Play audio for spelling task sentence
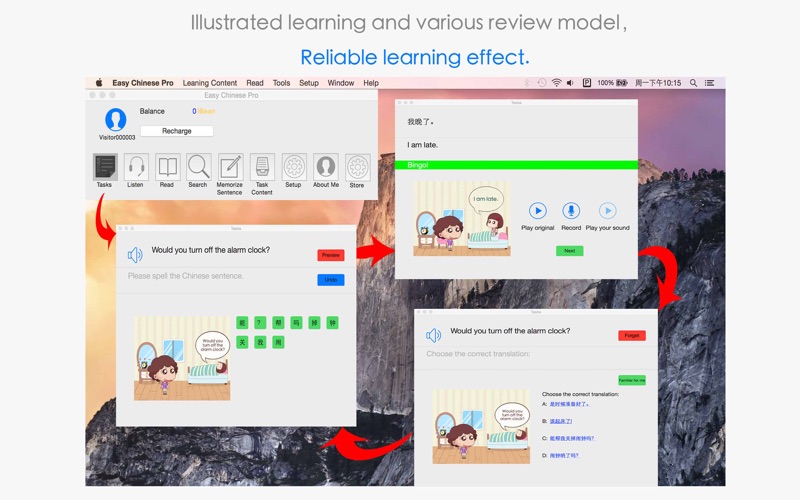This screenshot has height=500, width=800. 135,255
